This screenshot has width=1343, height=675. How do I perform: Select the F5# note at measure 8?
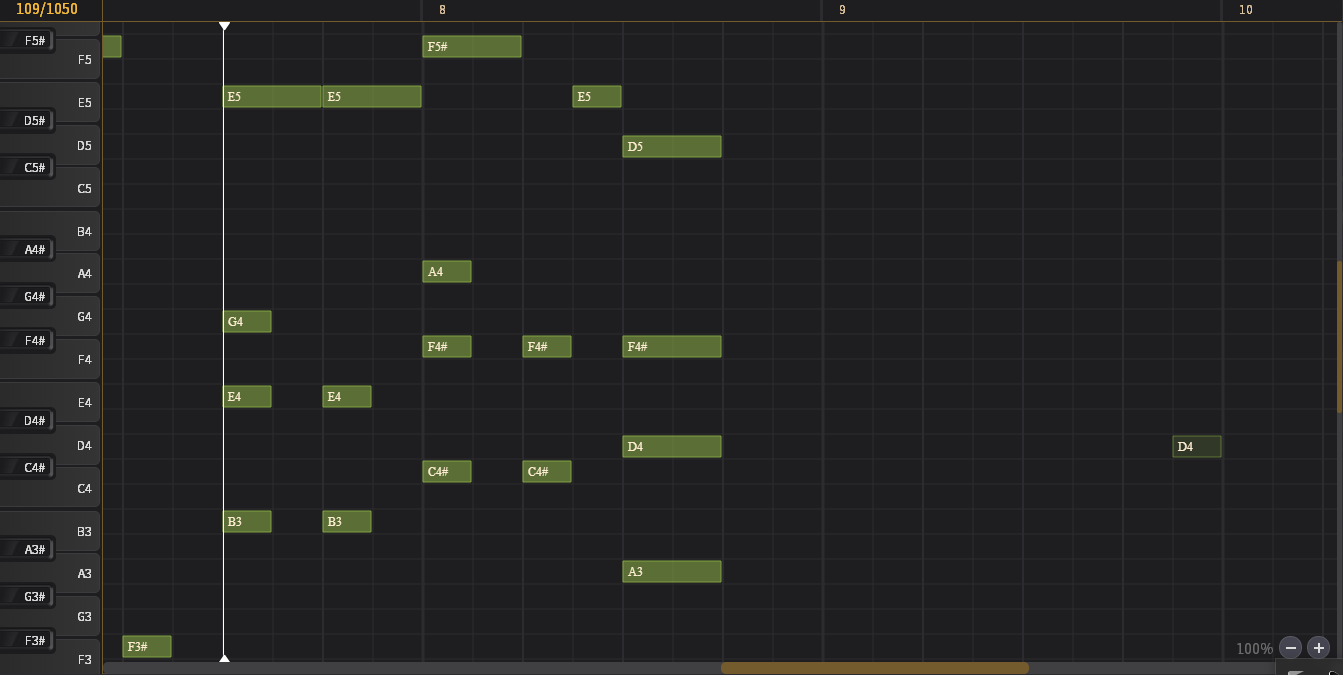(x=471, y=47)
